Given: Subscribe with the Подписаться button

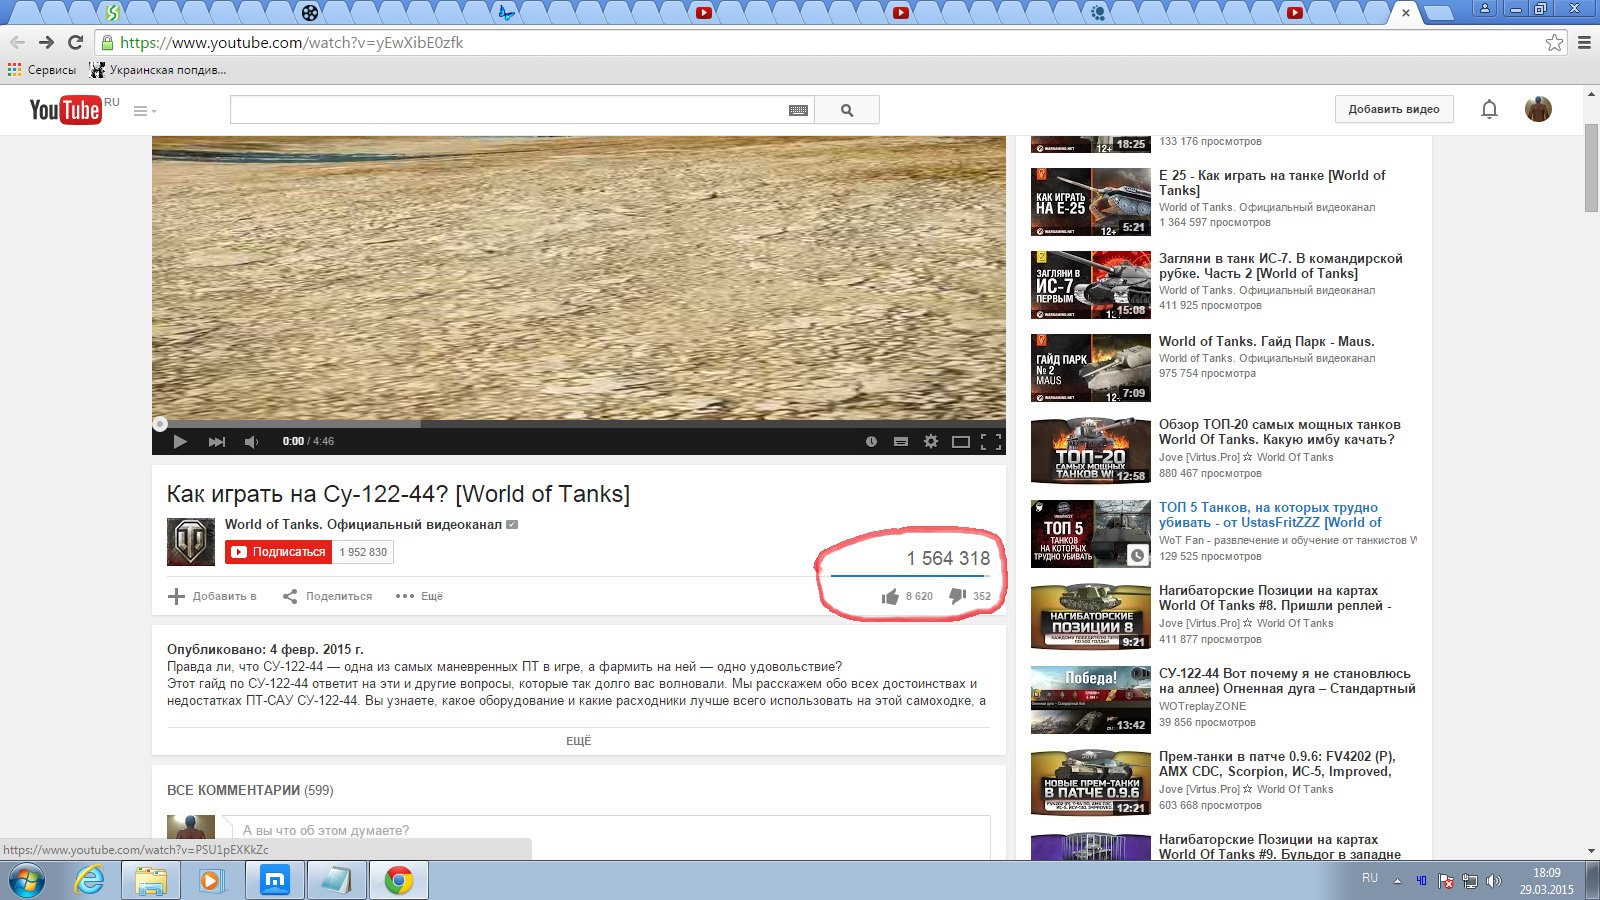Looking at the screenshot, I should (x=279, y=552).
